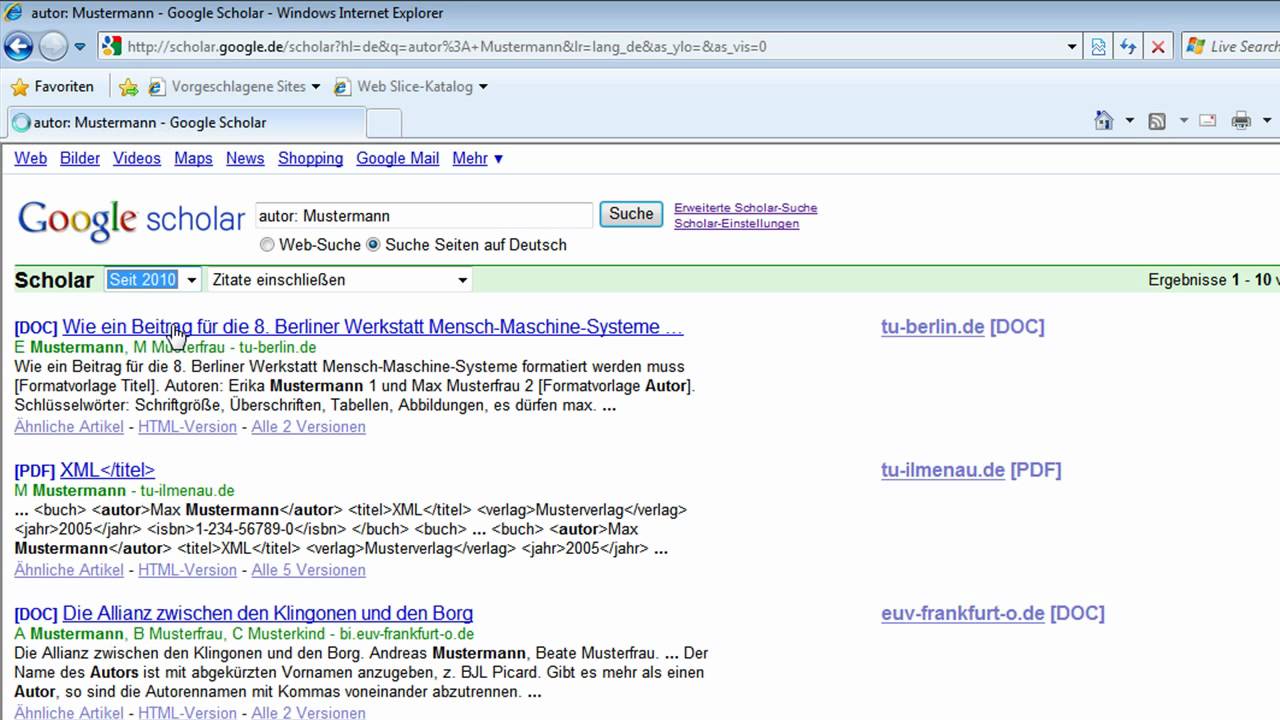Screen dimensions: 1280x720
Task: Refresh the page with the Refresh icon
Action: coord(1128,46)
